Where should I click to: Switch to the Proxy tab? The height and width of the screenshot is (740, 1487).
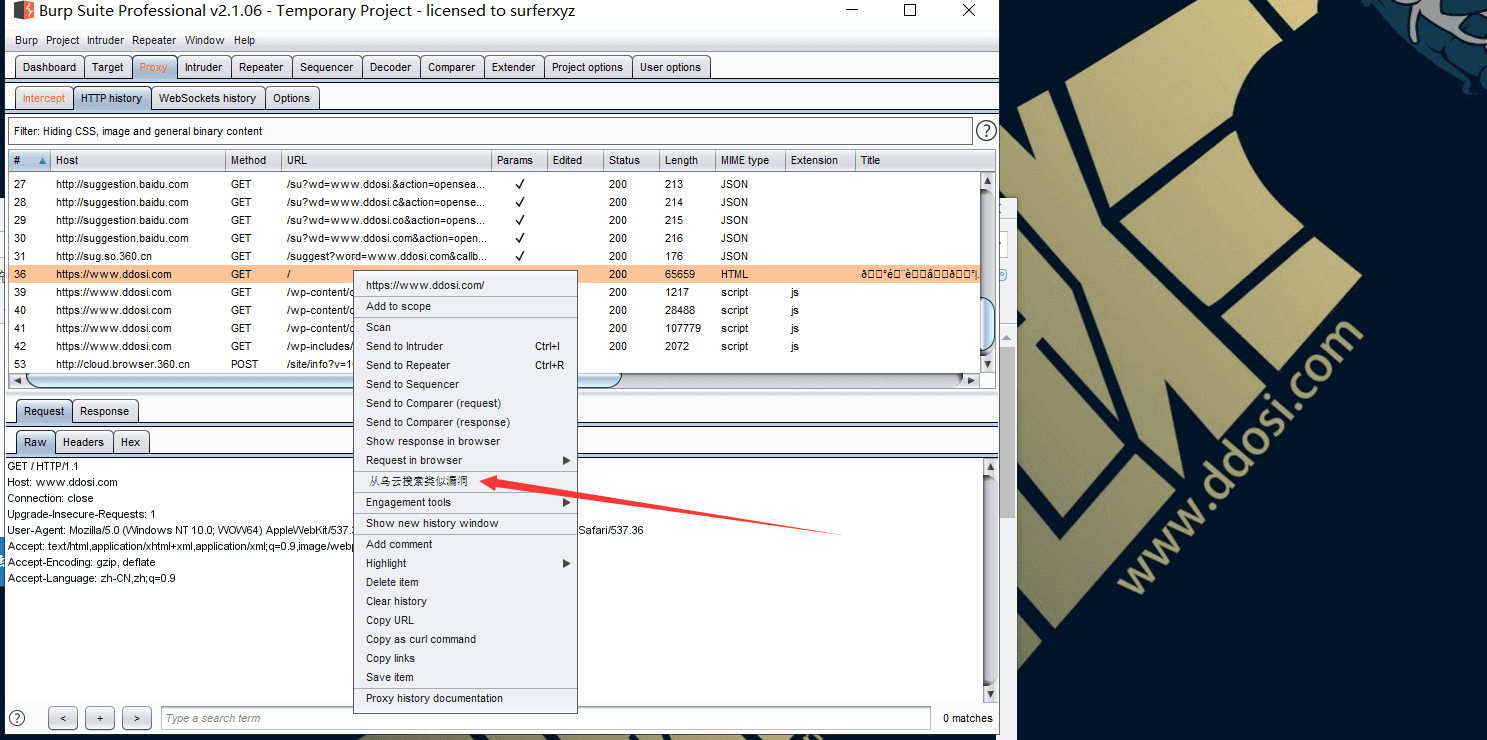click(x=154, y=67)
